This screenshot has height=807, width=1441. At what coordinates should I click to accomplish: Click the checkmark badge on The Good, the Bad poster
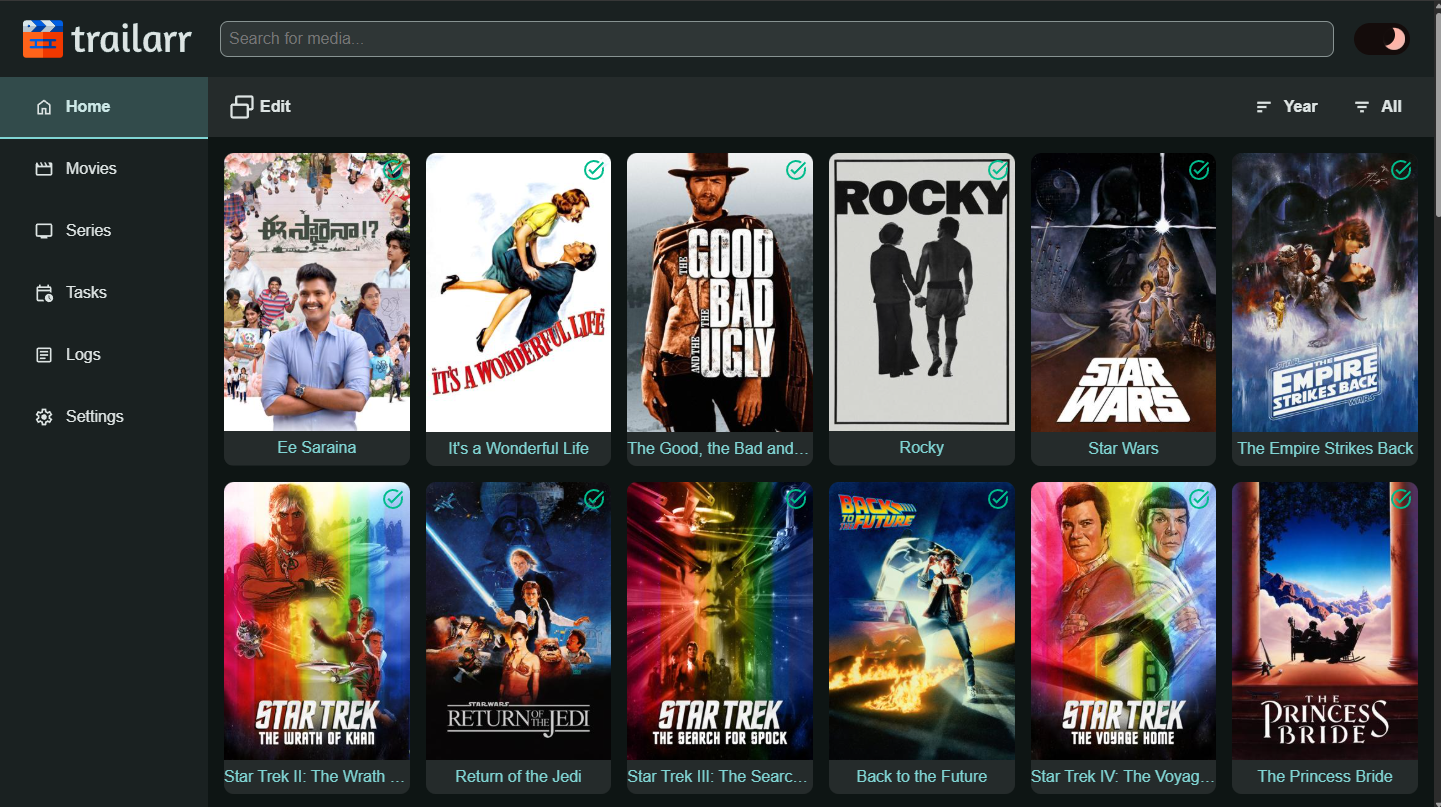796,170
